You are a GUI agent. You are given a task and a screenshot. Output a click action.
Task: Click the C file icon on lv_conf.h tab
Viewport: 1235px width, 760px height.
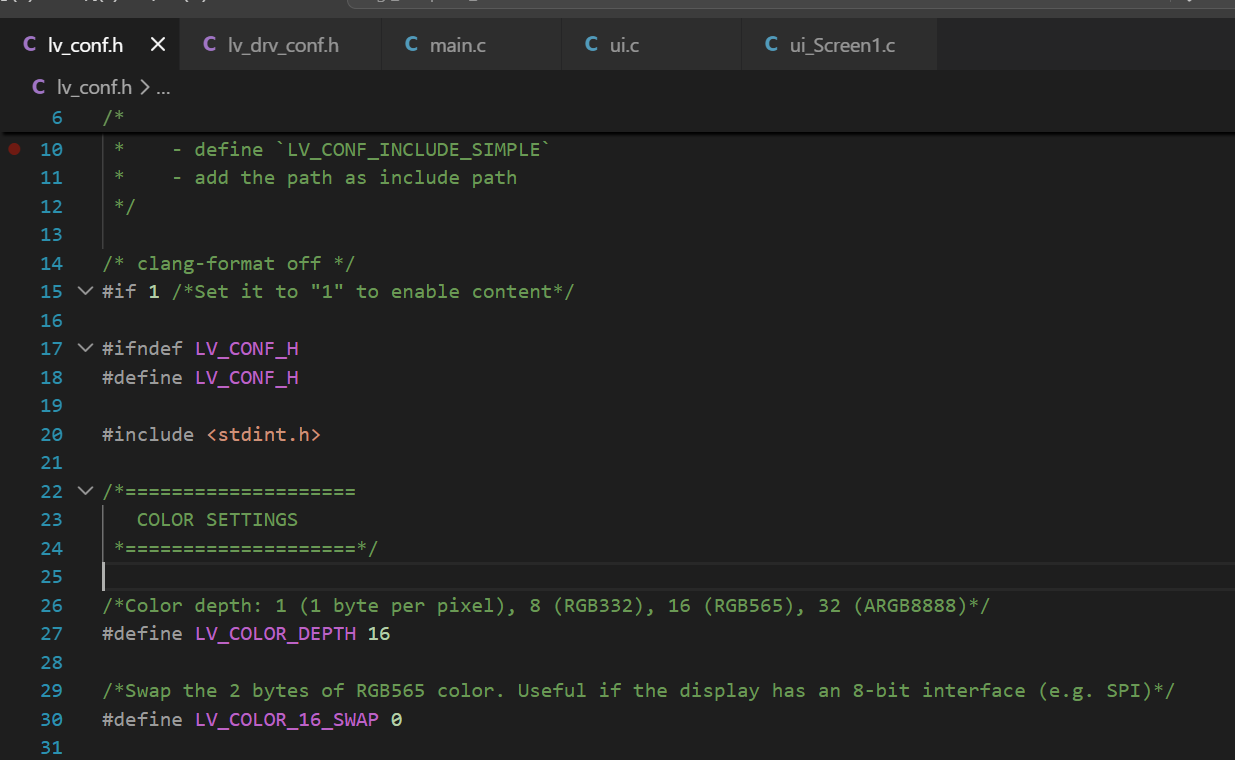[x=29, y=45]
